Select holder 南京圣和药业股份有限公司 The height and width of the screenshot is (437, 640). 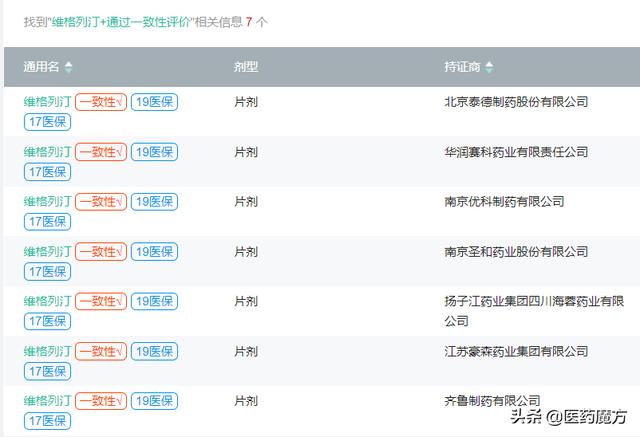[x=516, y=251]
